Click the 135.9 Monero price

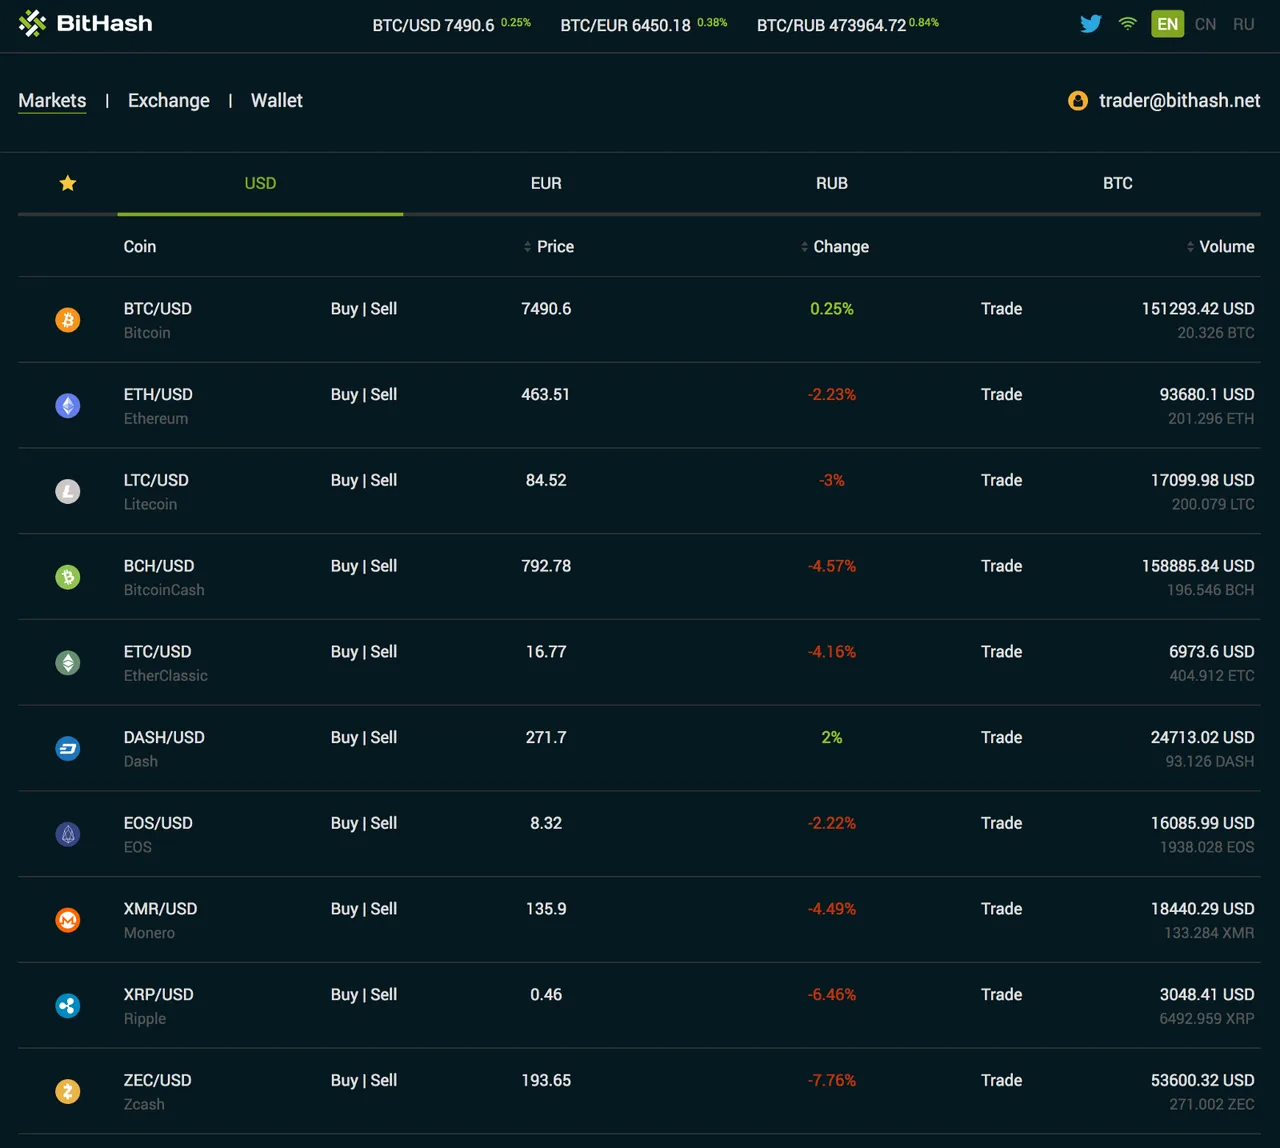[546, 909]
